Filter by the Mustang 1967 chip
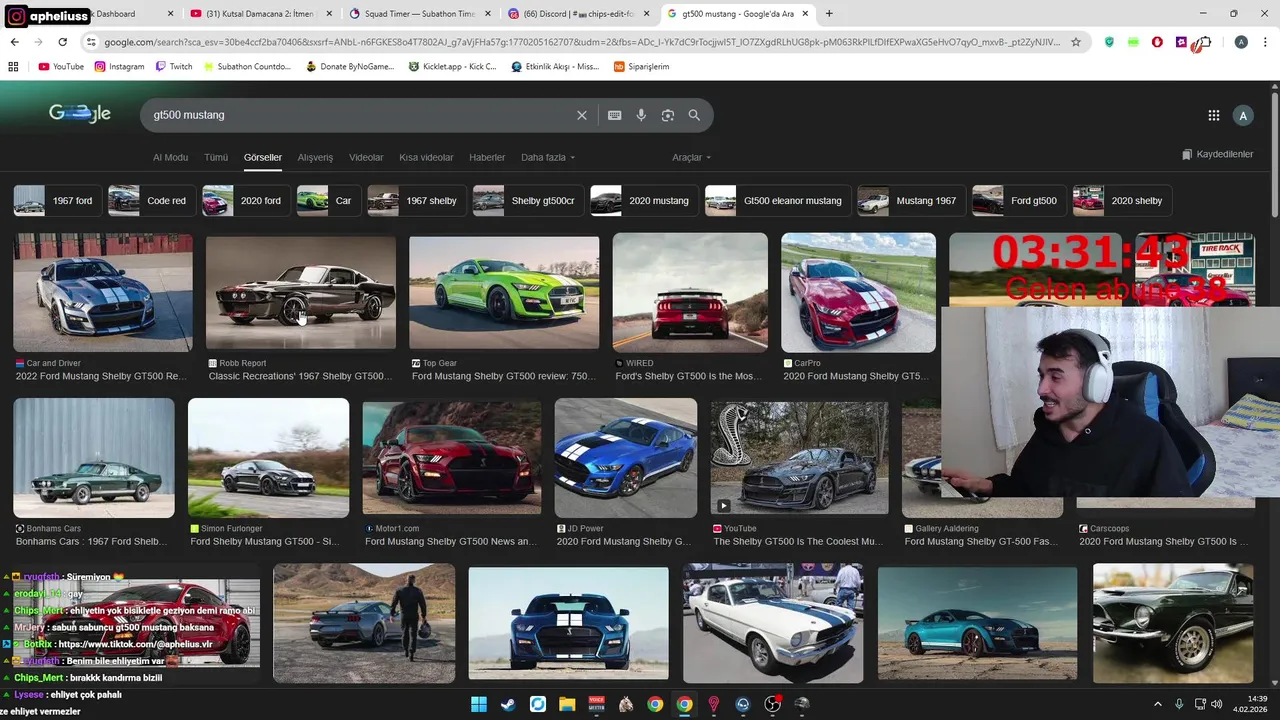This screenshot has width=1280, height=720. click(911, 200)
